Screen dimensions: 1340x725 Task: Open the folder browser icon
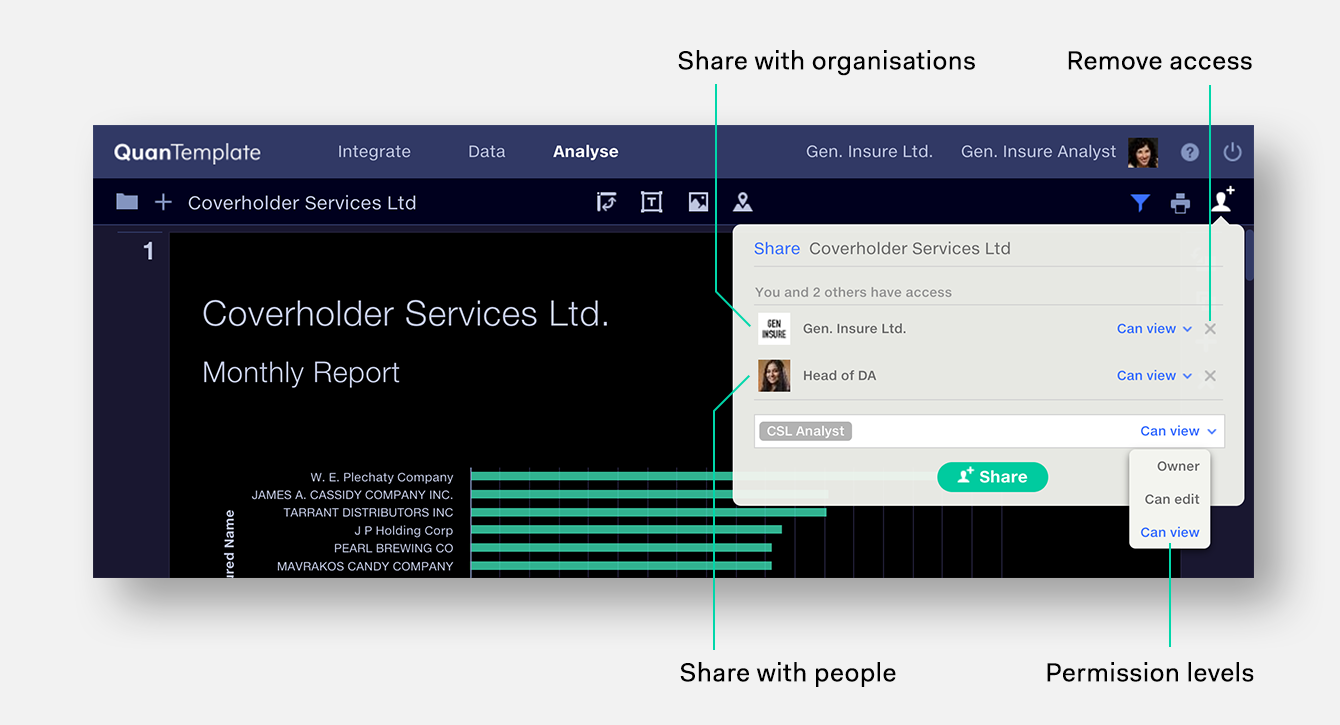[127, 202]
